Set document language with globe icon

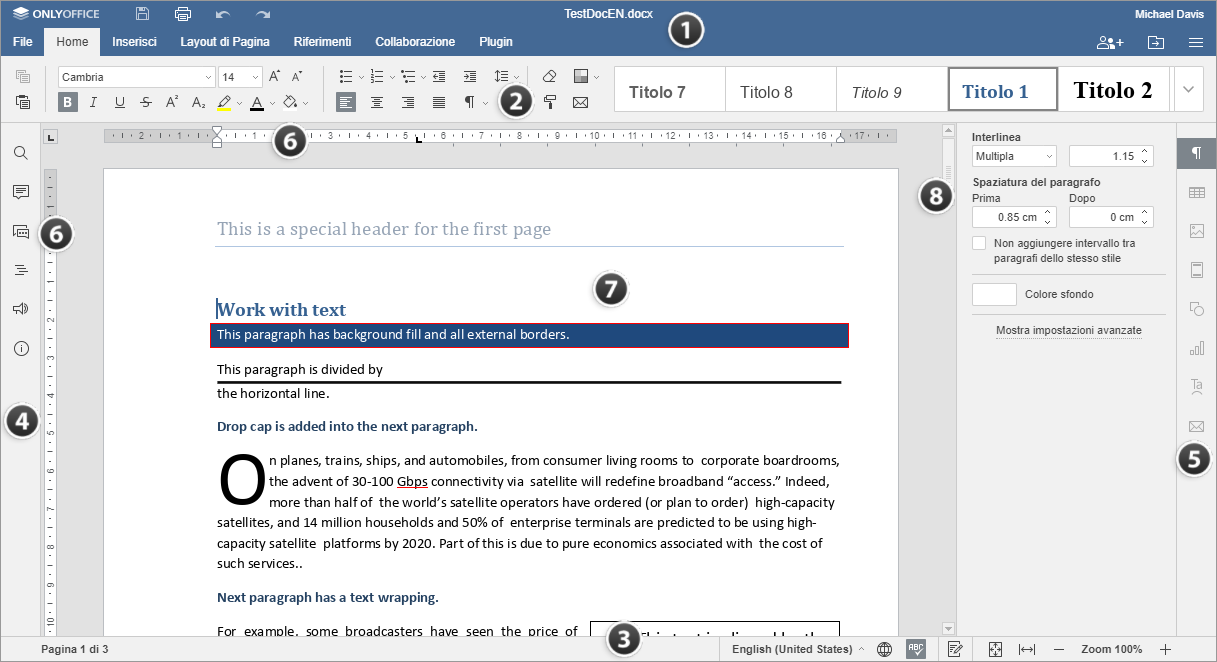coord(884,649)
